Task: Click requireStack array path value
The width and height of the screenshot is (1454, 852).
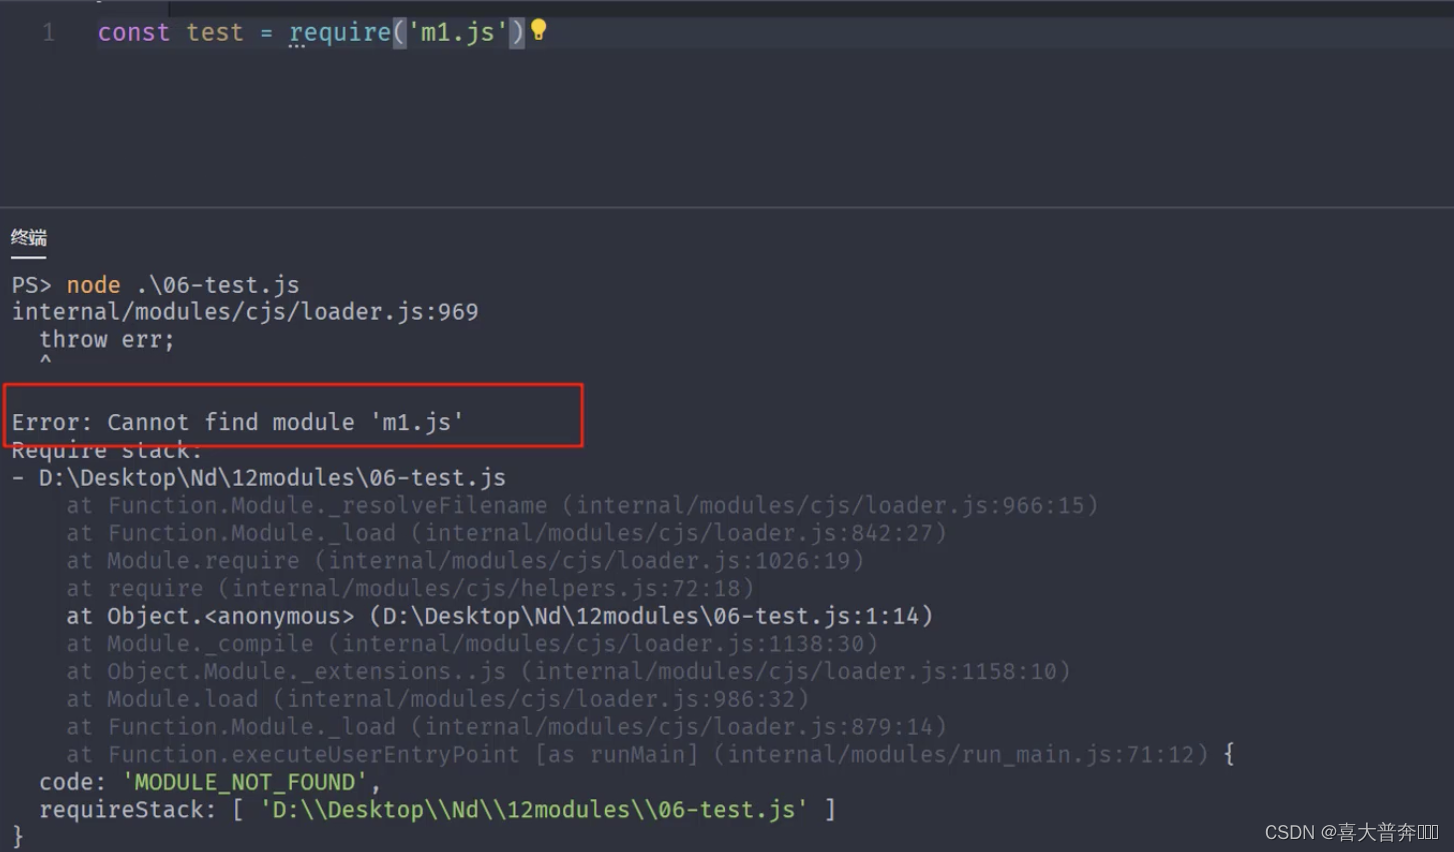Action: pos(534,810)
